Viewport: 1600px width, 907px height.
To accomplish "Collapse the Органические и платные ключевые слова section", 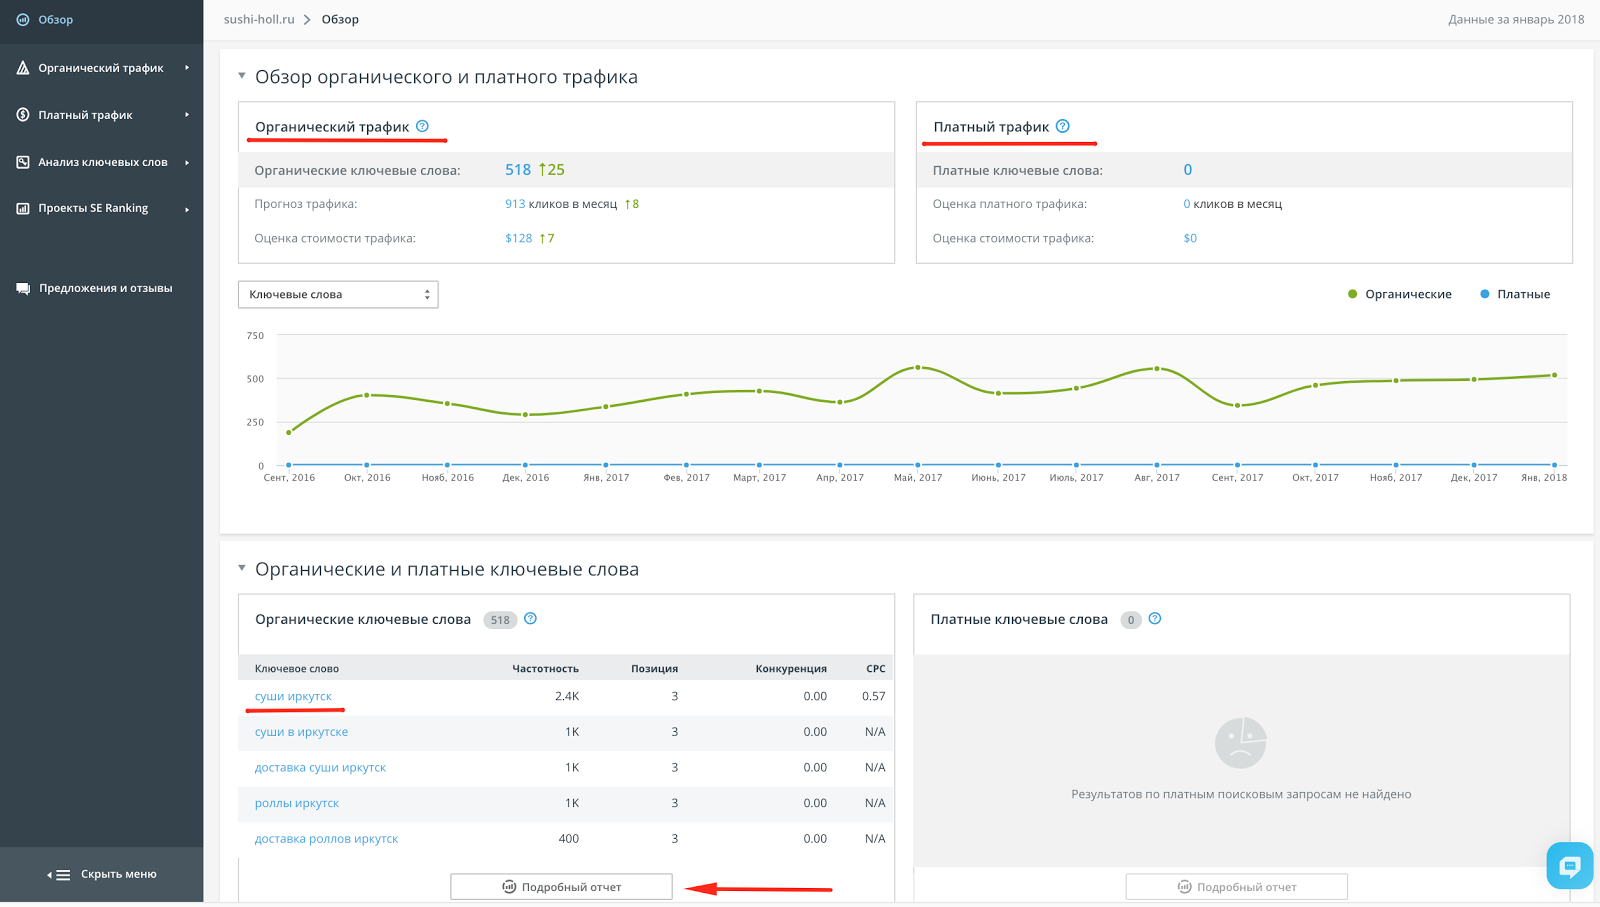I will coord(242,568).
